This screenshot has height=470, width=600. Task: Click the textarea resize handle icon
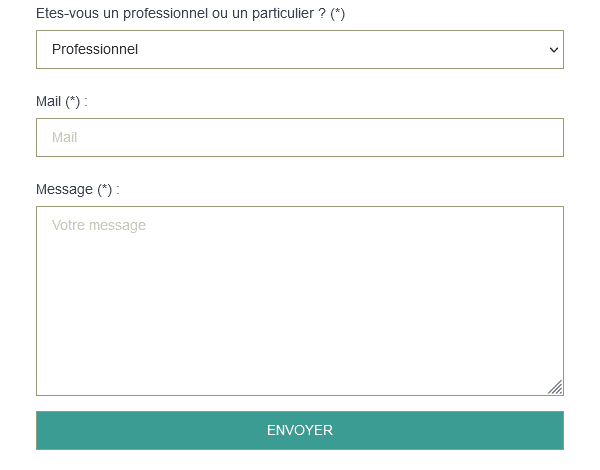pos(555,387)
